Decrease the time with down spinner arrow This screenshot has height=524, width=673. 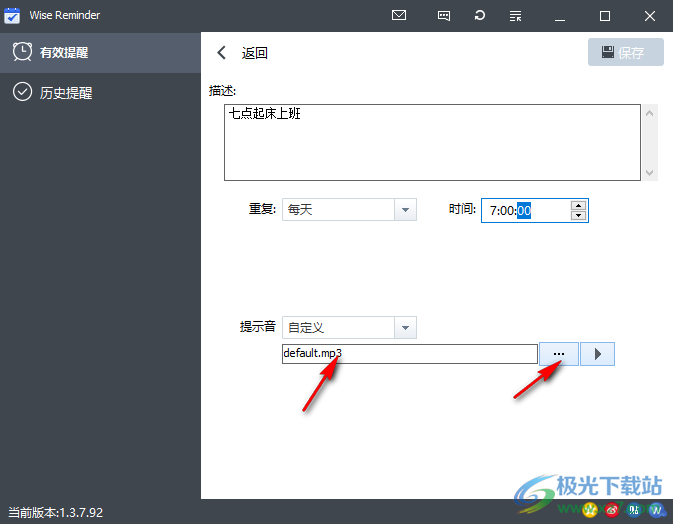click(x=579, y=215)
